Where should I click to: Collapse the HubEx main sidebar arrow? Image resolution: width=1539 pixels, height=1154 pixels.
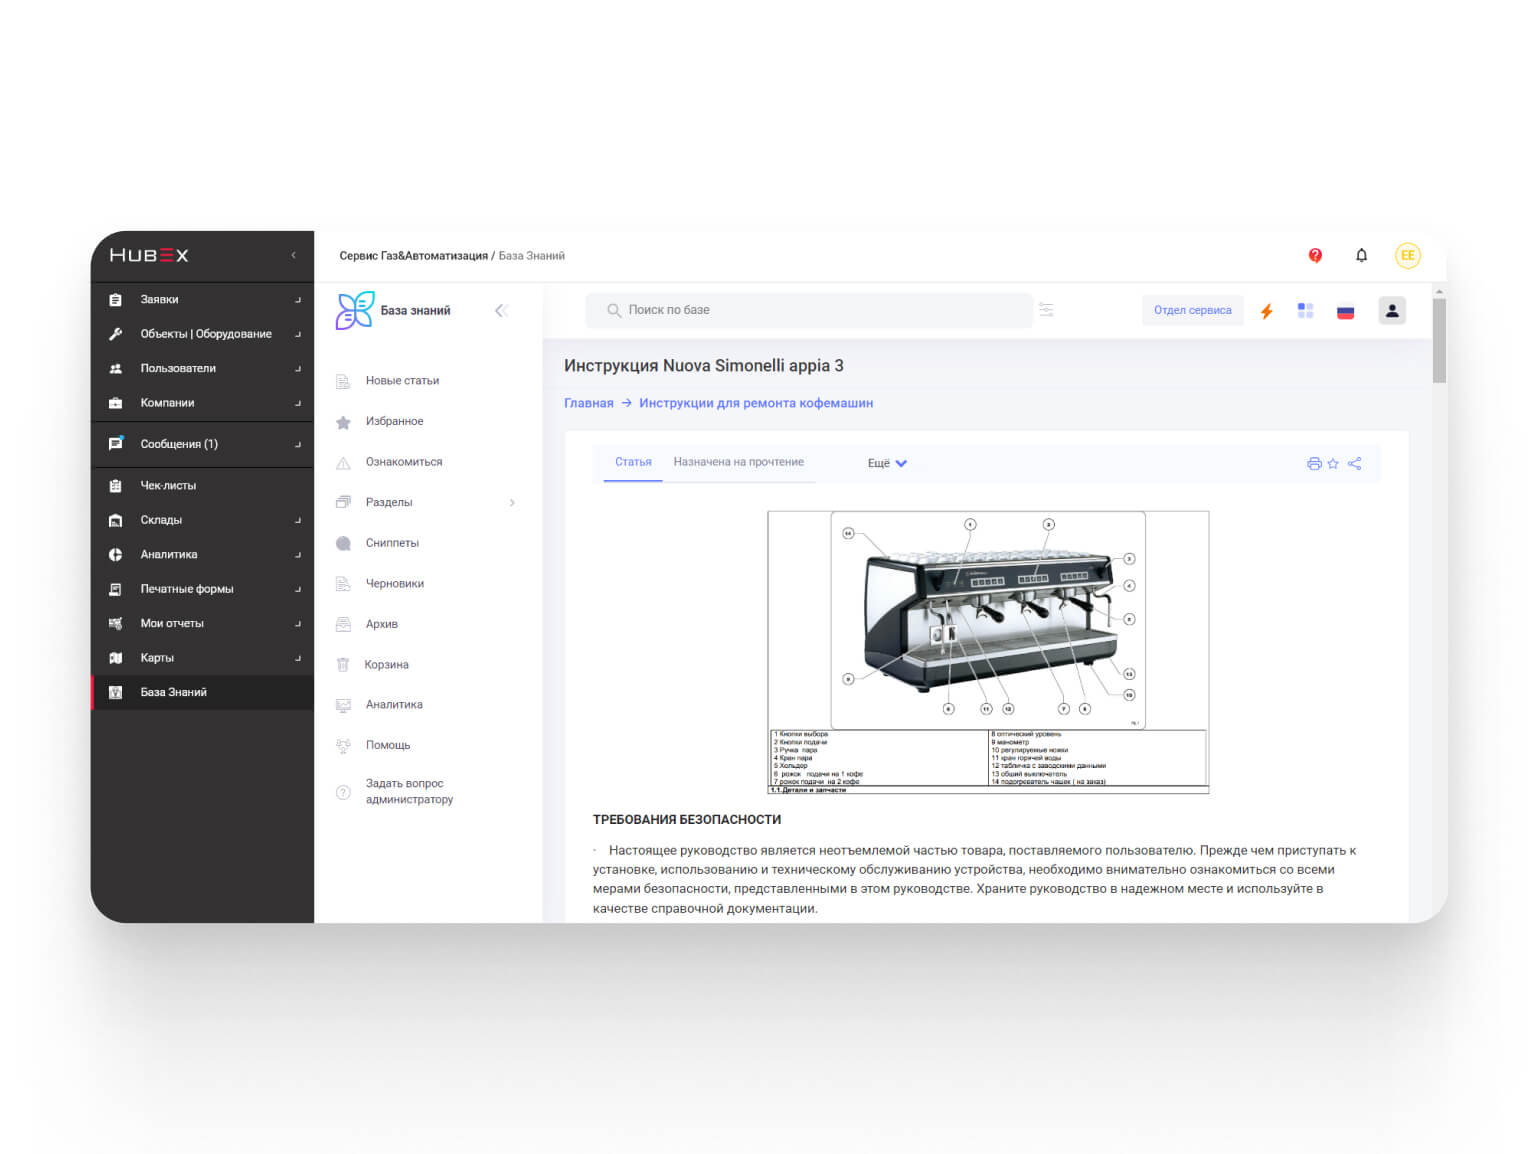[x=293, y=255]
